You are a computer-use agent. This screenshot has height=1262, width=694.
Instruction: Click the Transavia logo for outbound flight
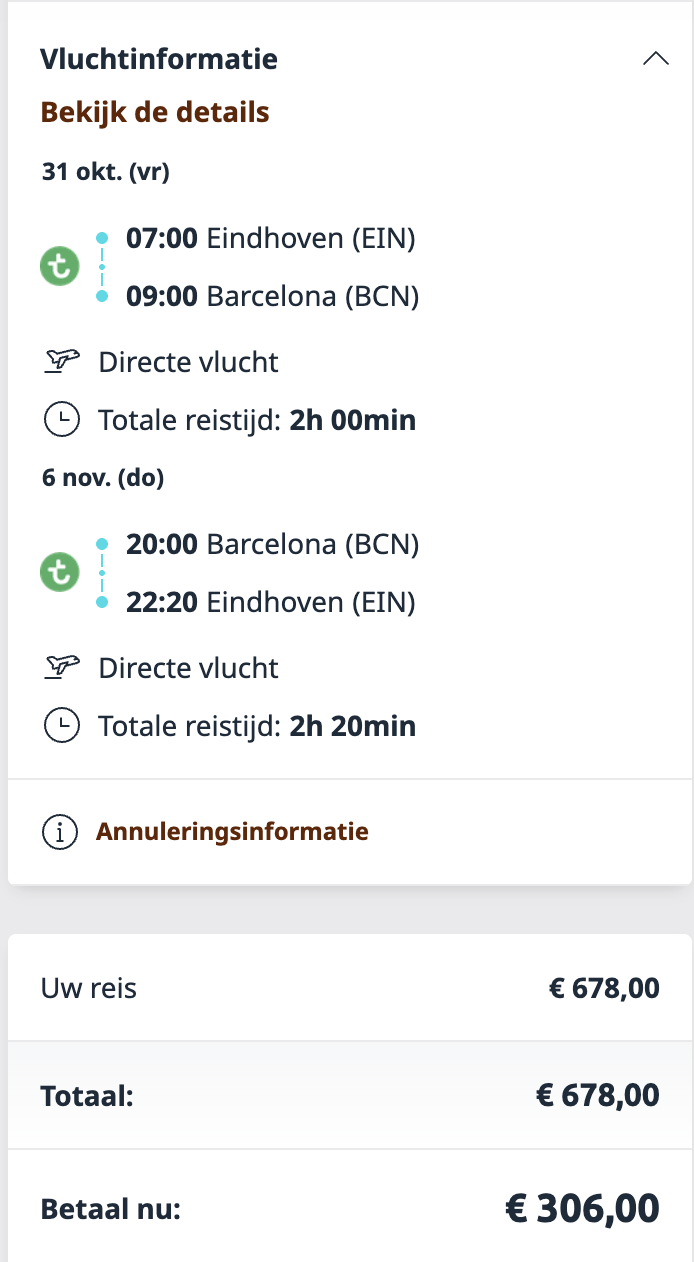click(x=59, y=268)
